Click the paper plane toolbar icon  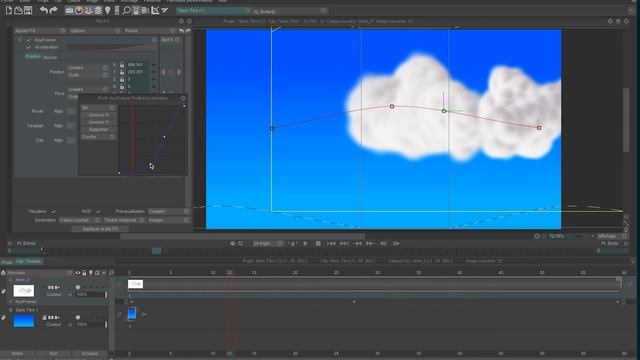coord(164,10)
